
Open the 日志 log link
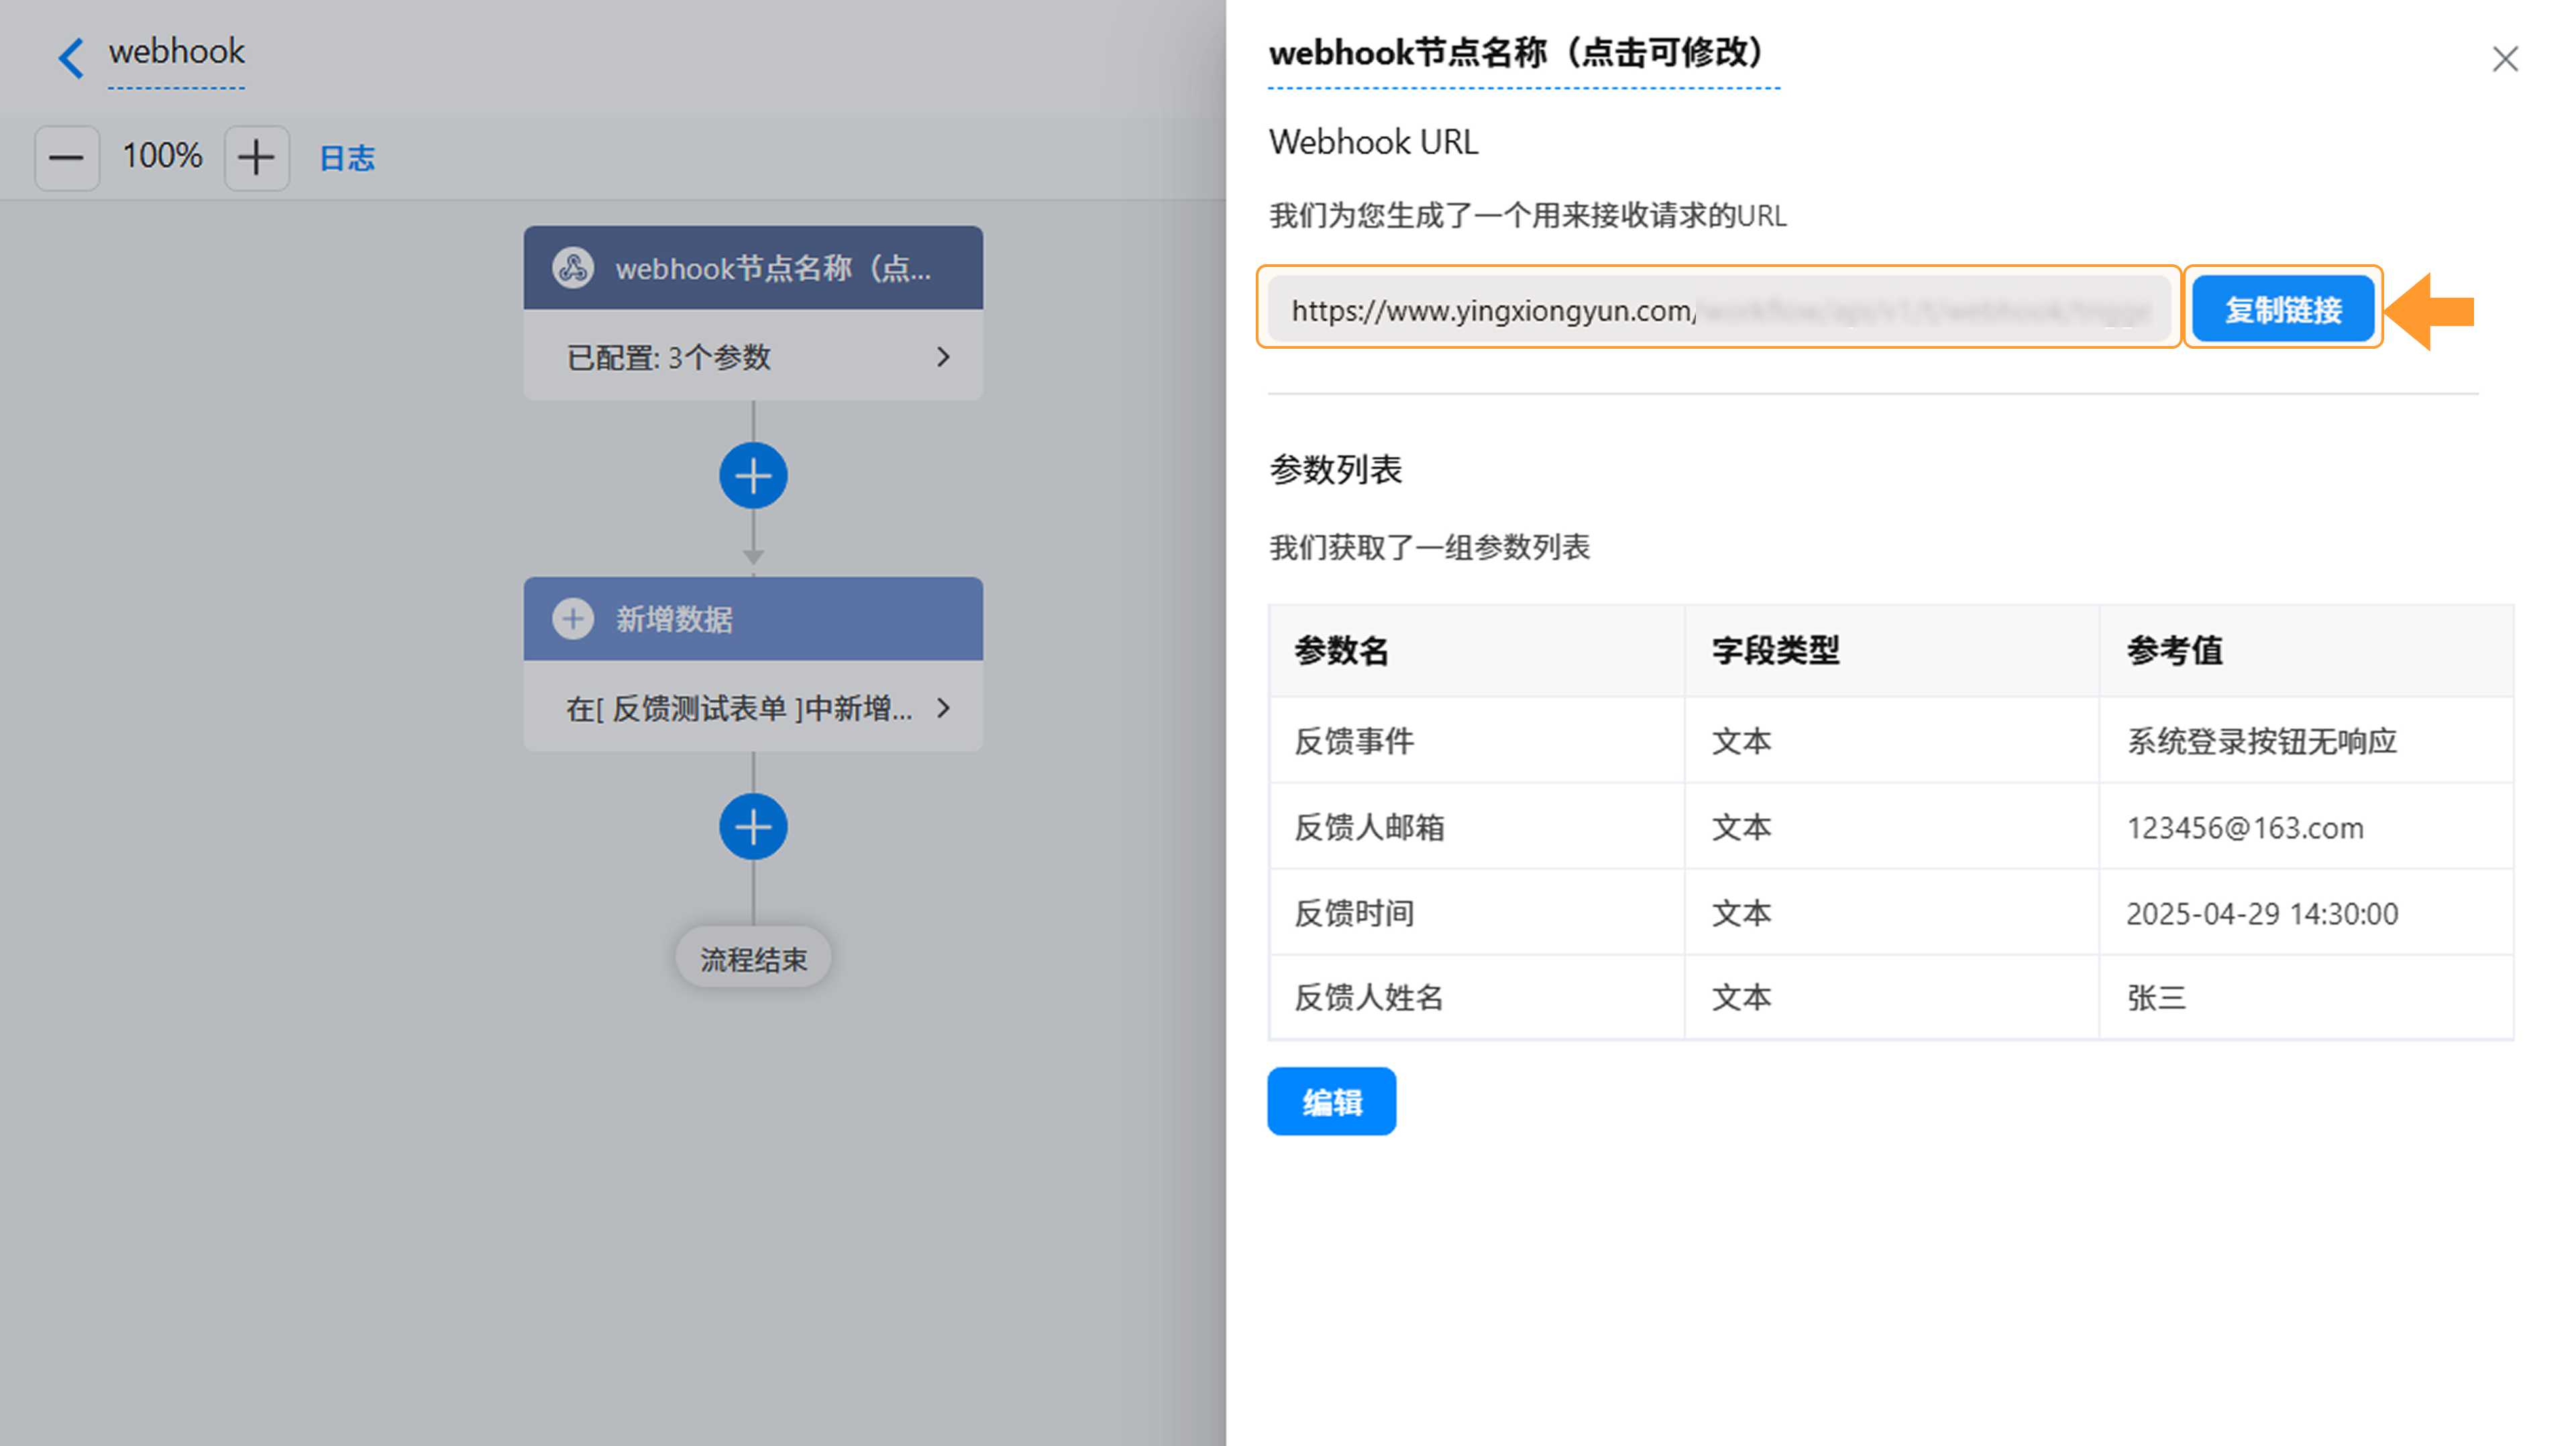click(347, 158)
